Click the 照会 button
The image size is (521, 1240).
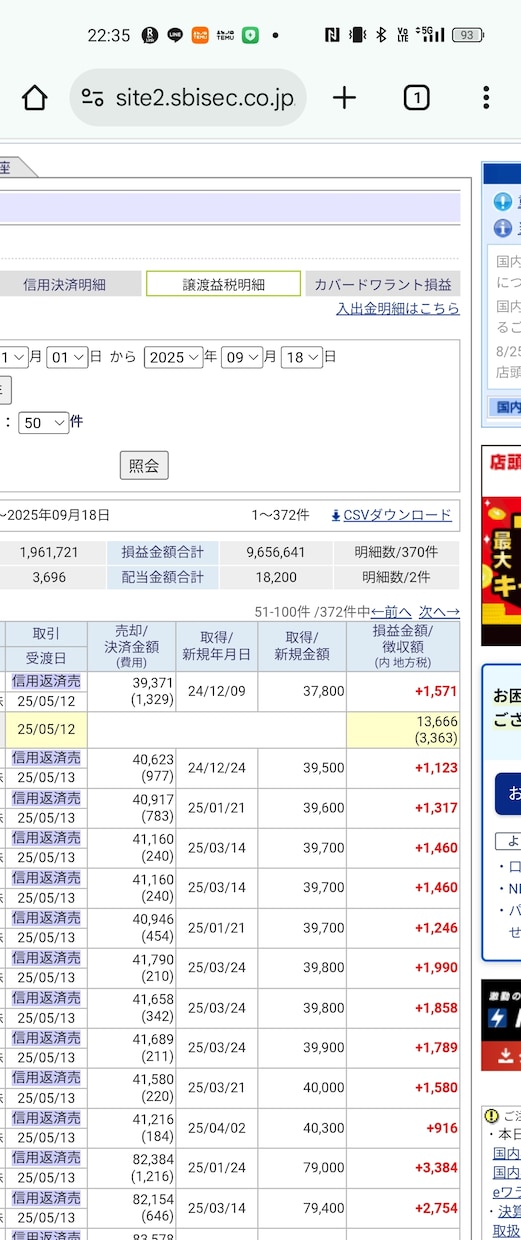click(x=144, y=465)
